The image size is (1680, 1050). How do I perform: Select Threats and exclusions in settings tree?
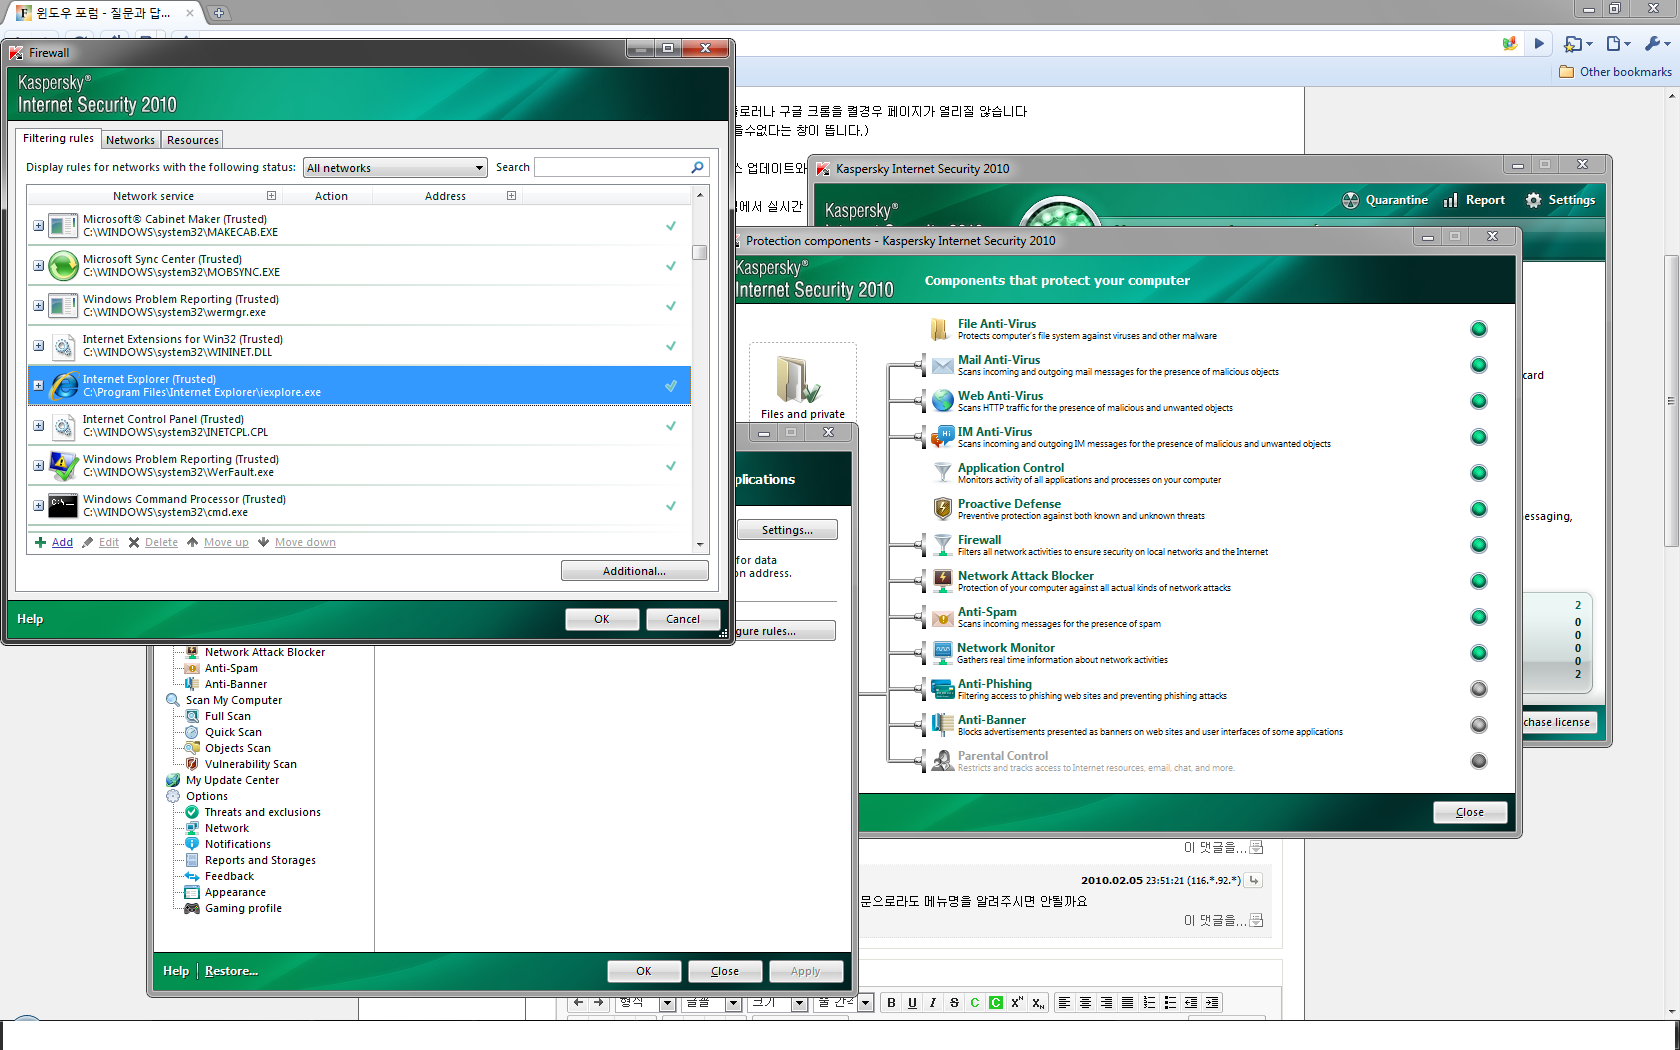coord(262,812)
